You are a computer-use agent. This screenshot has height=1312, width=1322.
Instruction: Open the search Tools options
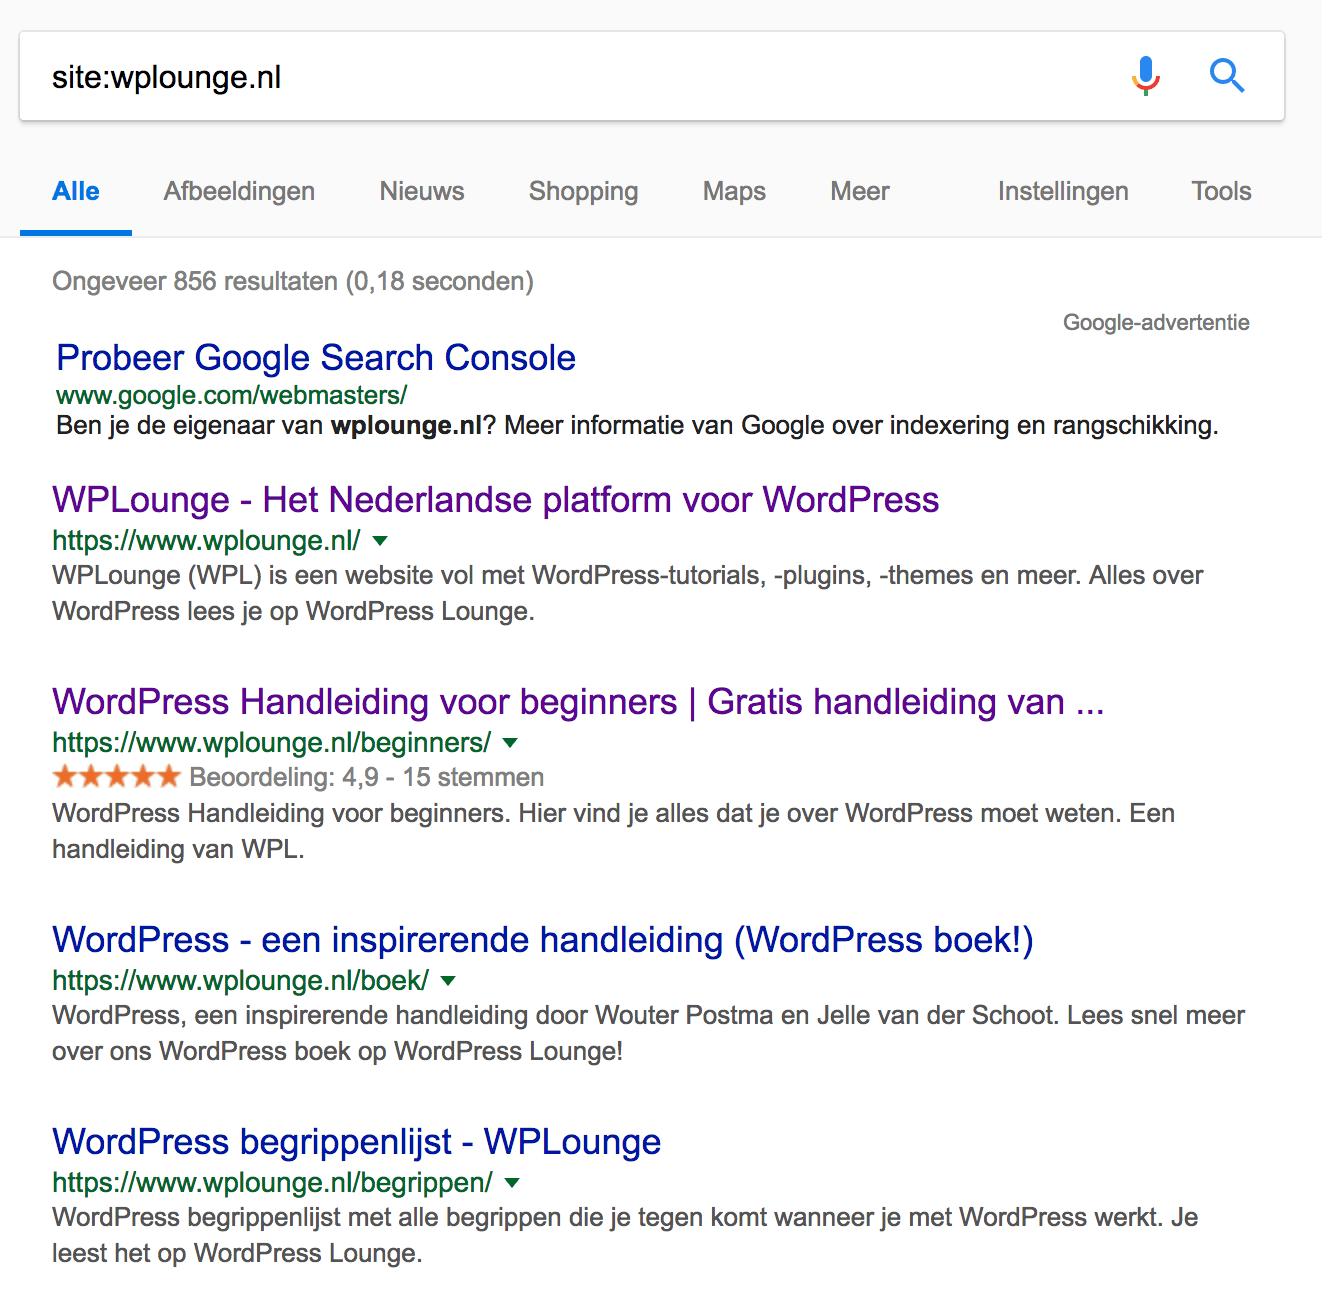[x=1221, y=191]
